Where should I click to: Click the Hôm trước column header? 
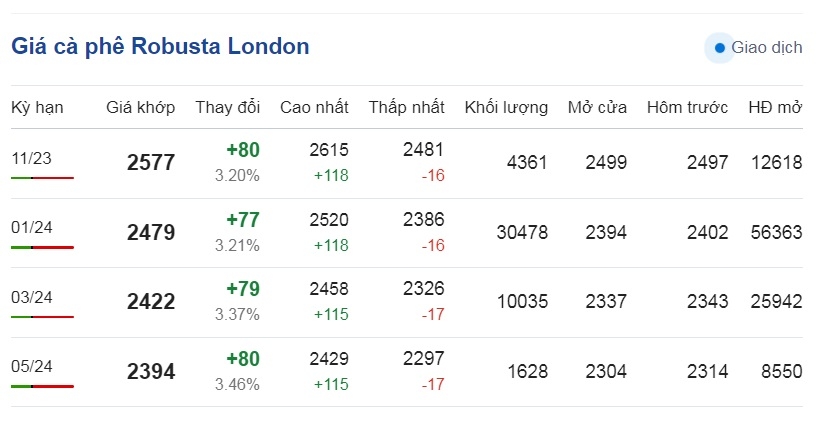(687, 107)
